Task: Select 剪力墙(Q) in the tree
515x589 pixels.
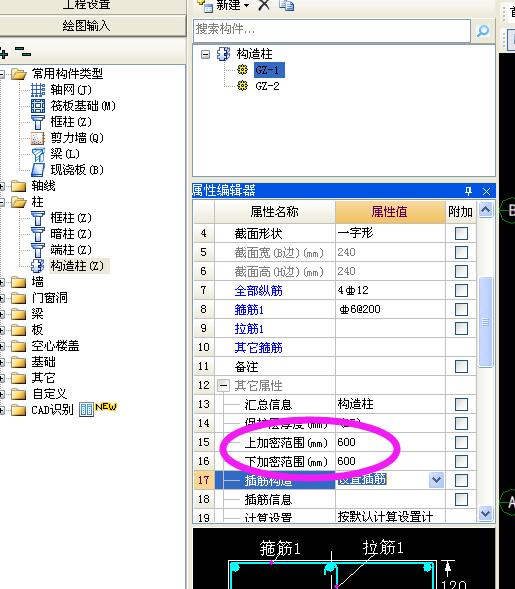Action: [x=77, y=138]
